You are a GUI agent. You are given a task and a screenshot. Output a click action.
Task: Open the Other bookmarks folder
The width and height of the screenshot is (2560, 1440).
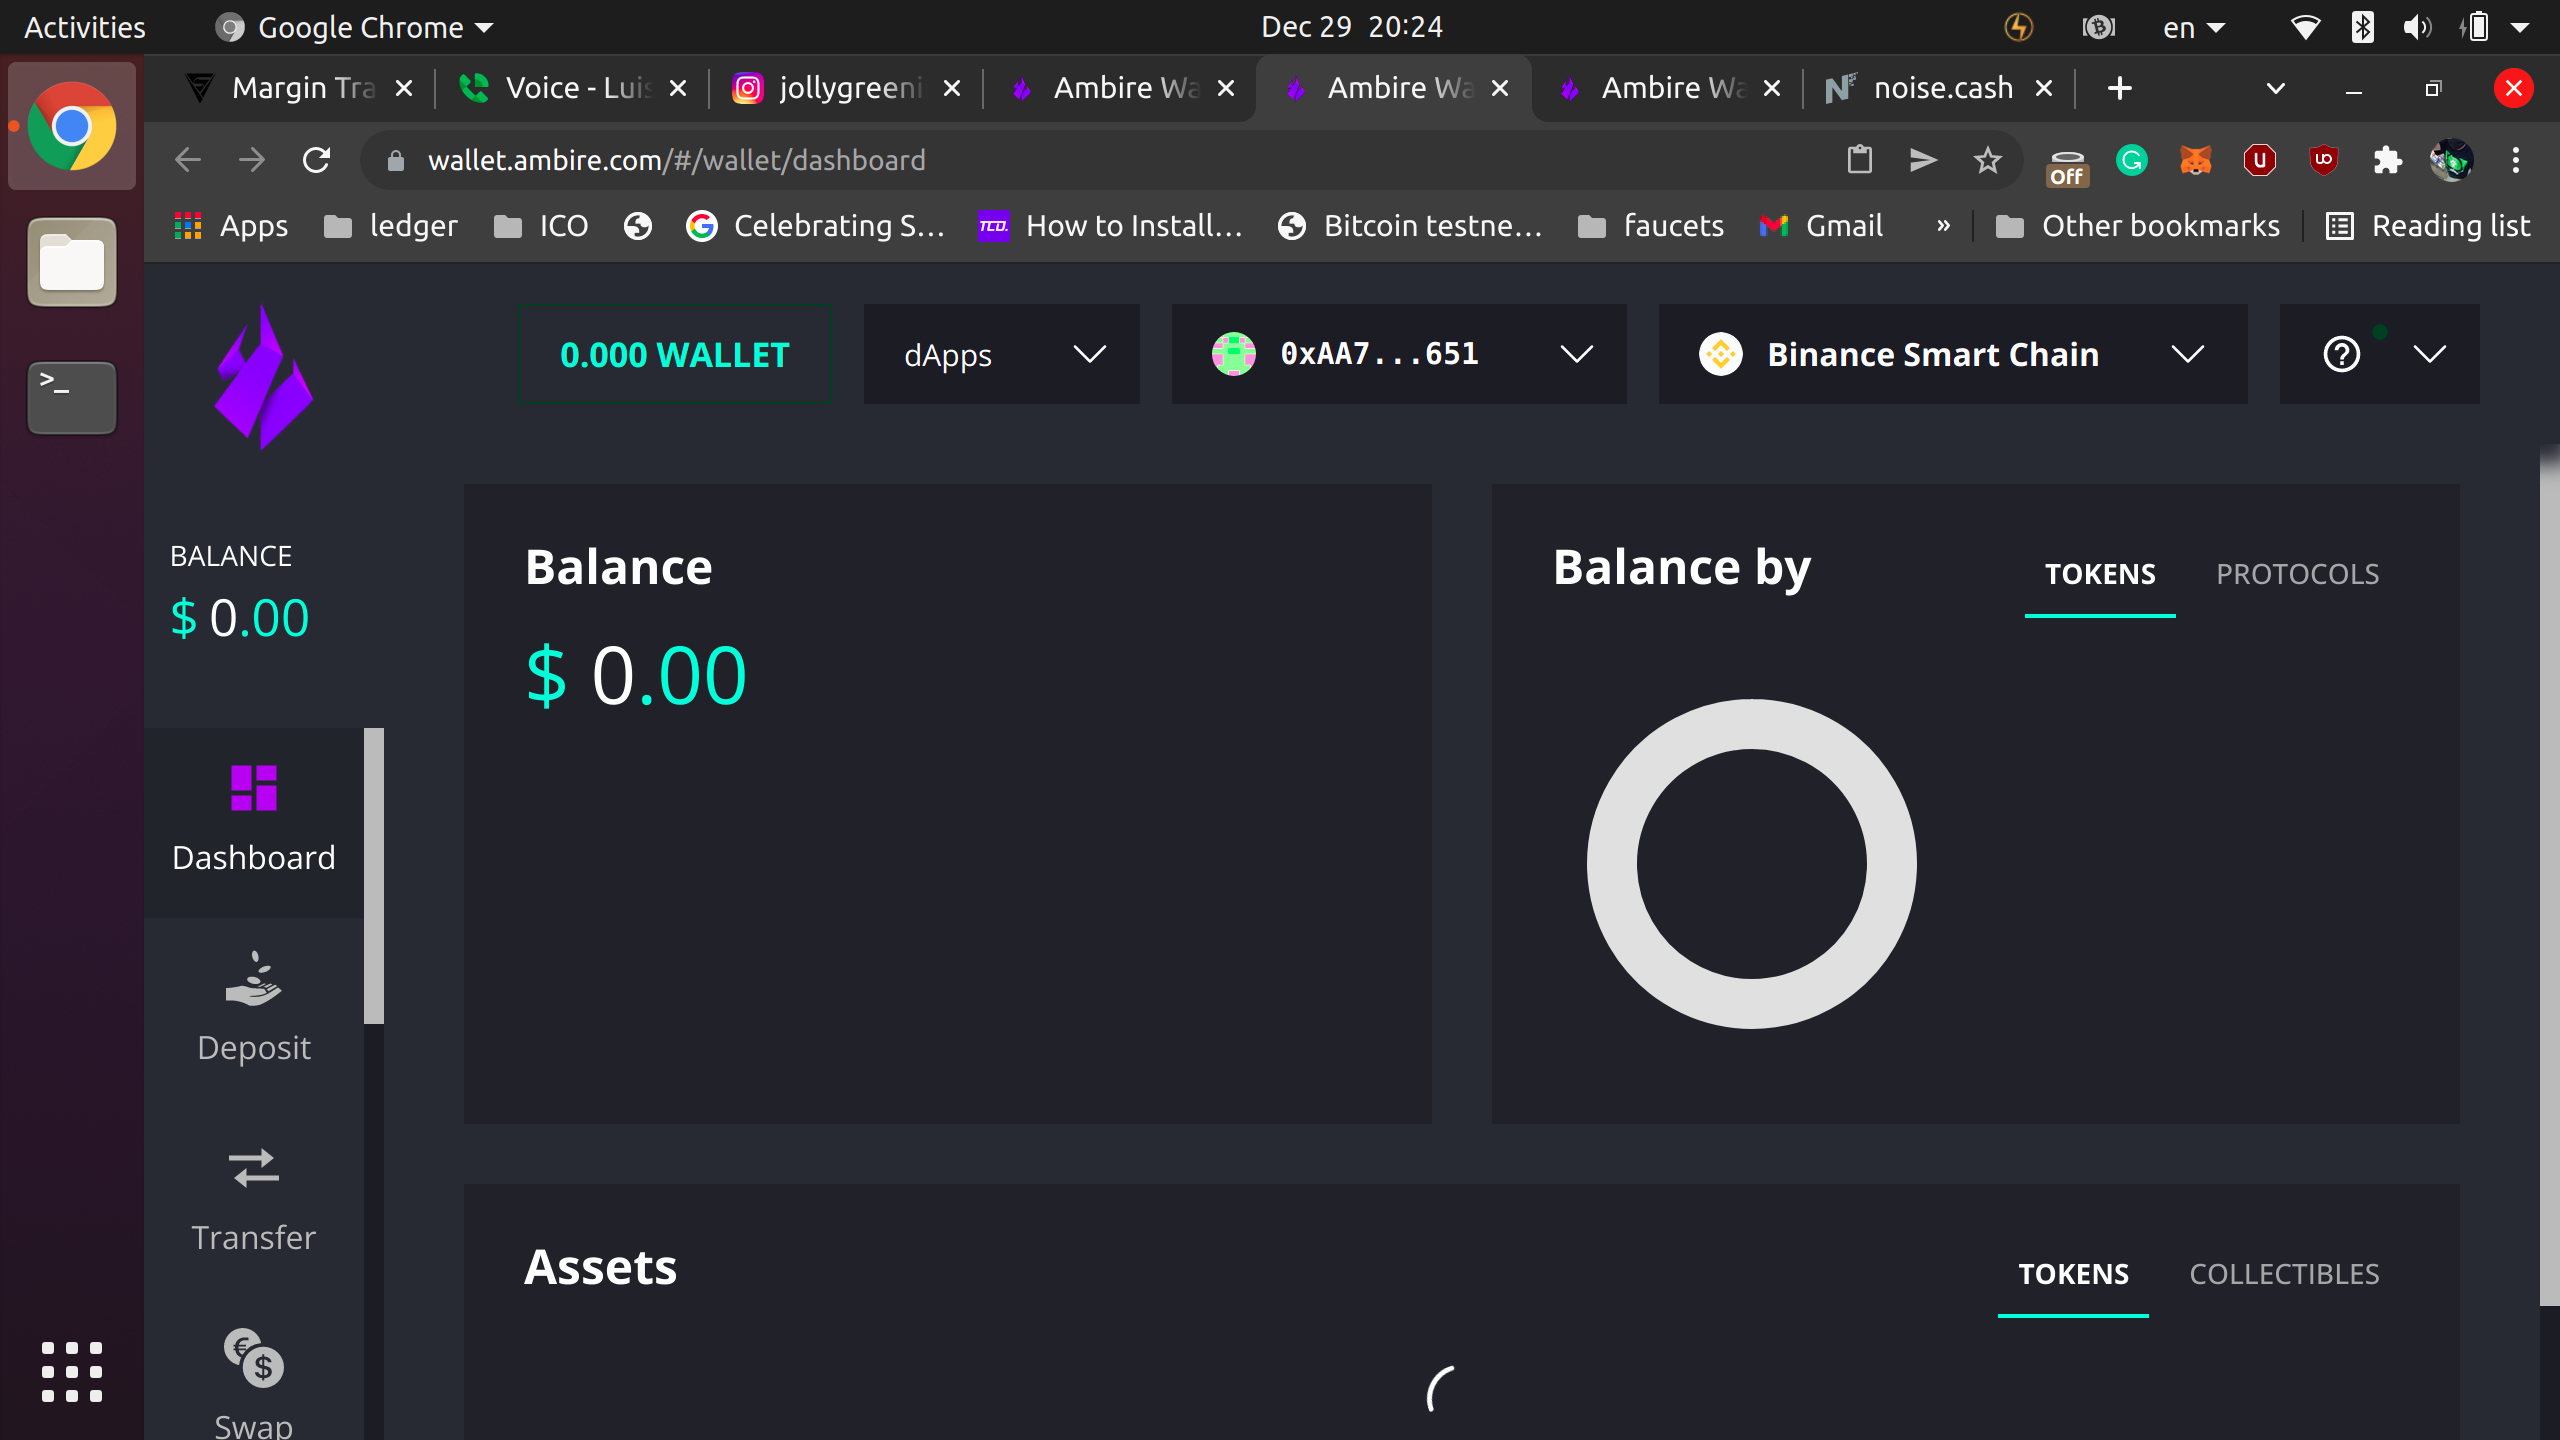[x=2137, y=226]
